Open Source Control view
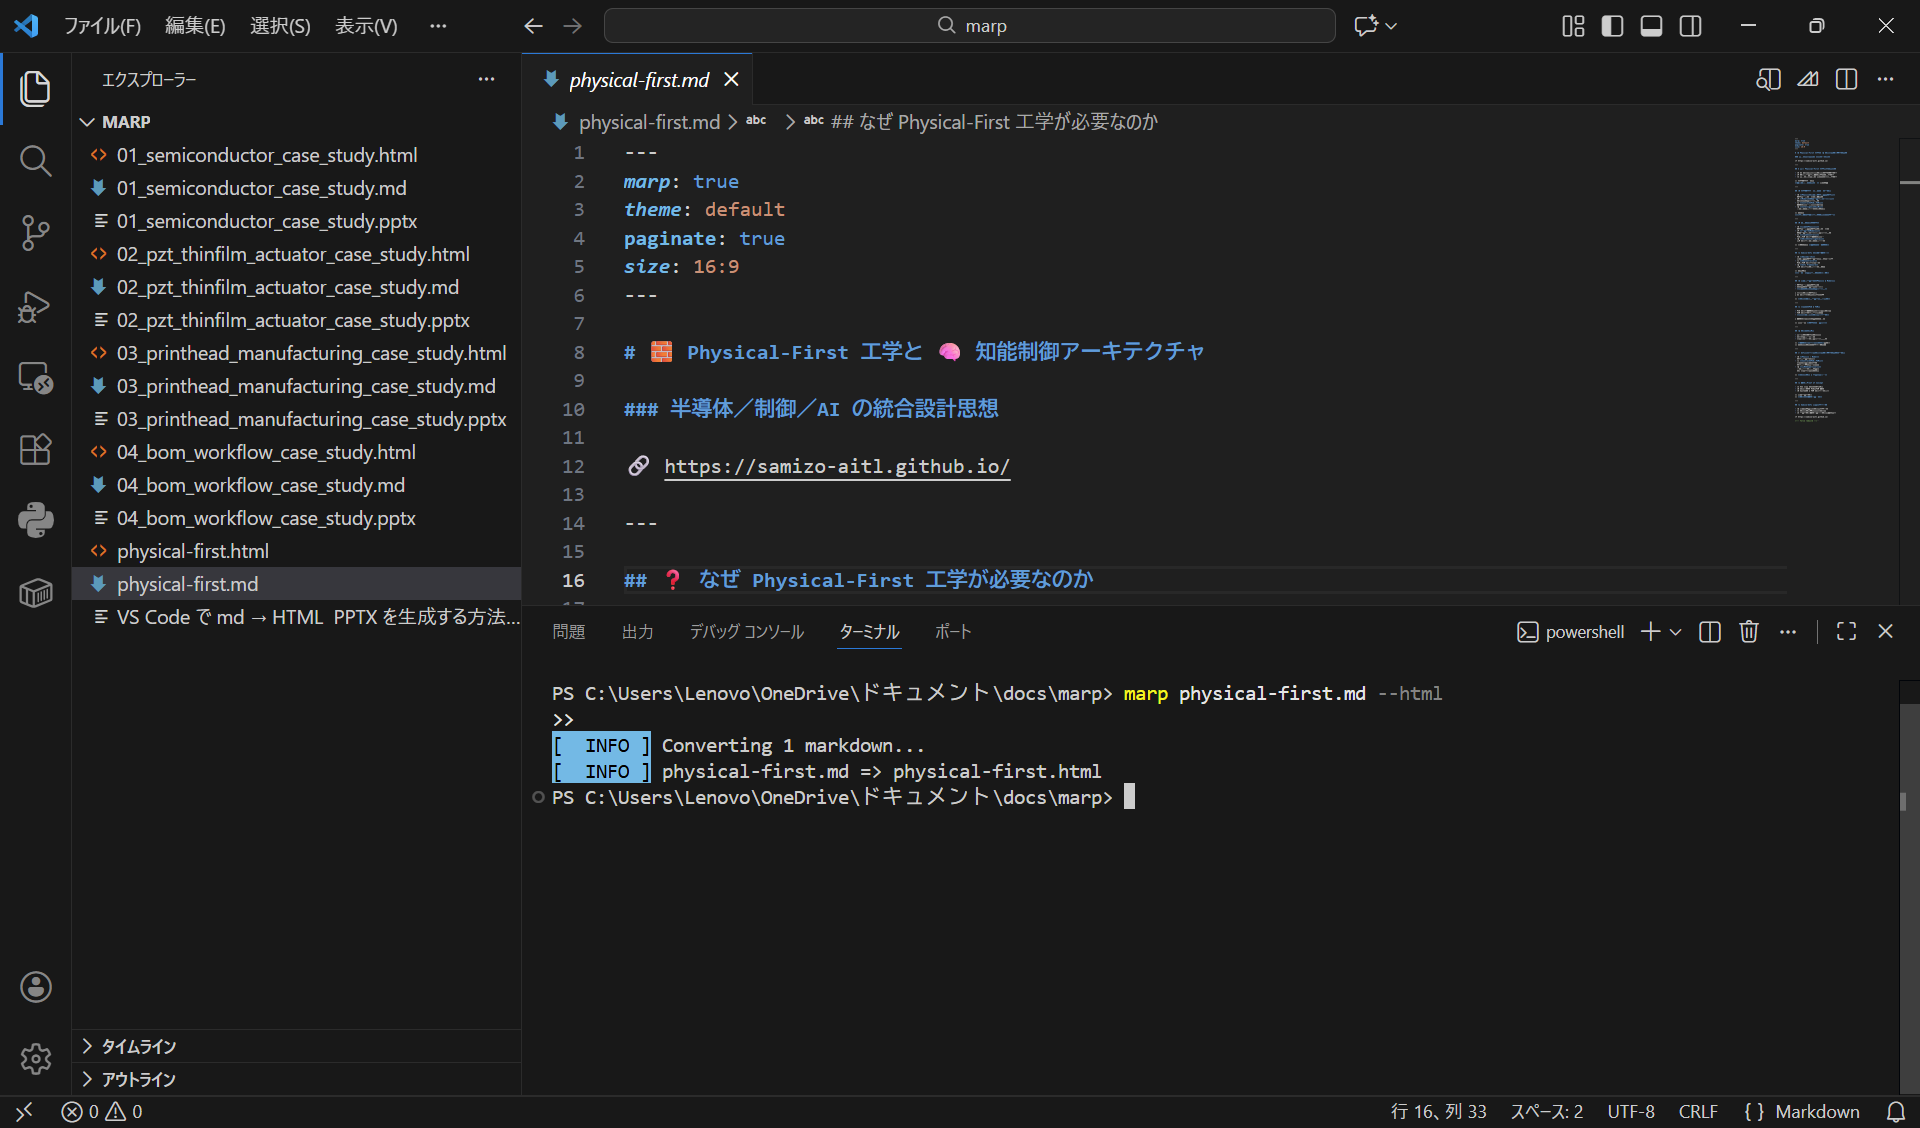The height and width of the screenshot is (1128, 1920). click(x=35, y=232)
